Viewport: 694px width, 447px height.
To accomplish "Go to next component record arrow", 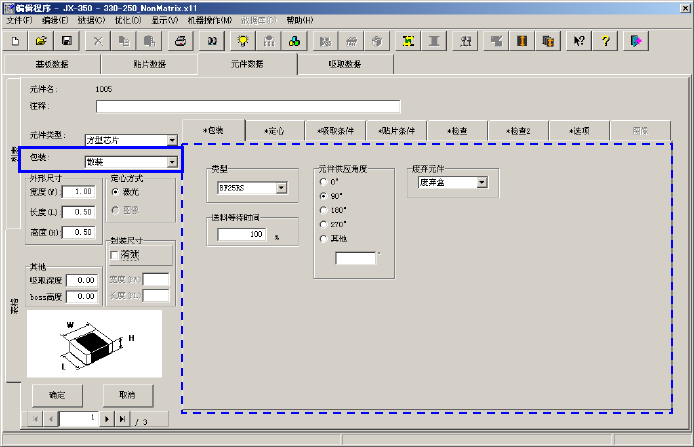I will (107, 418).
